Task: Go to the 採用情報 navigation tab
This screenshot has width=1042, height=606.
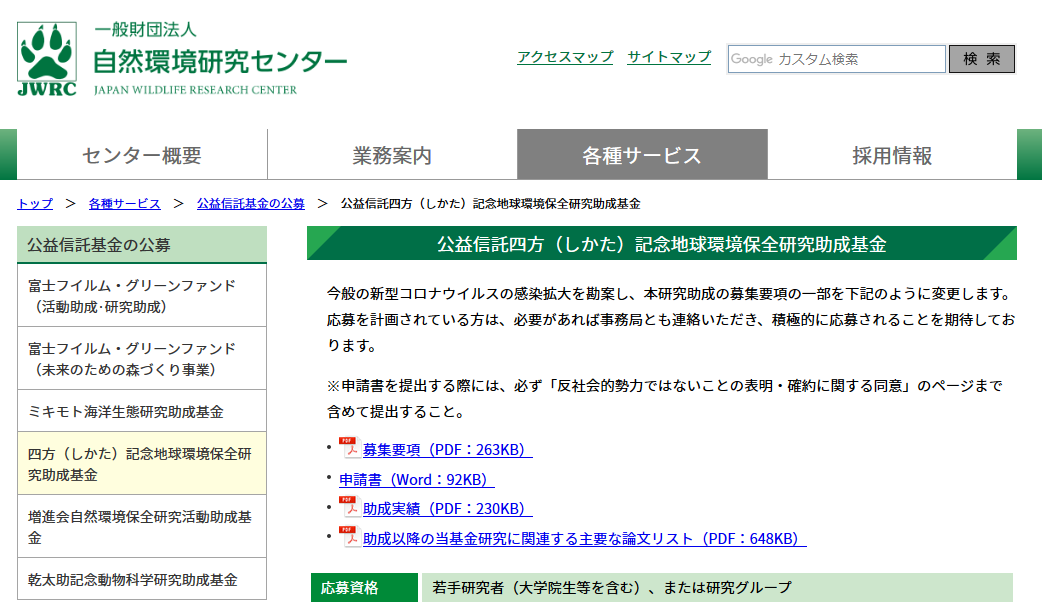Action: (x=892, y=155)
